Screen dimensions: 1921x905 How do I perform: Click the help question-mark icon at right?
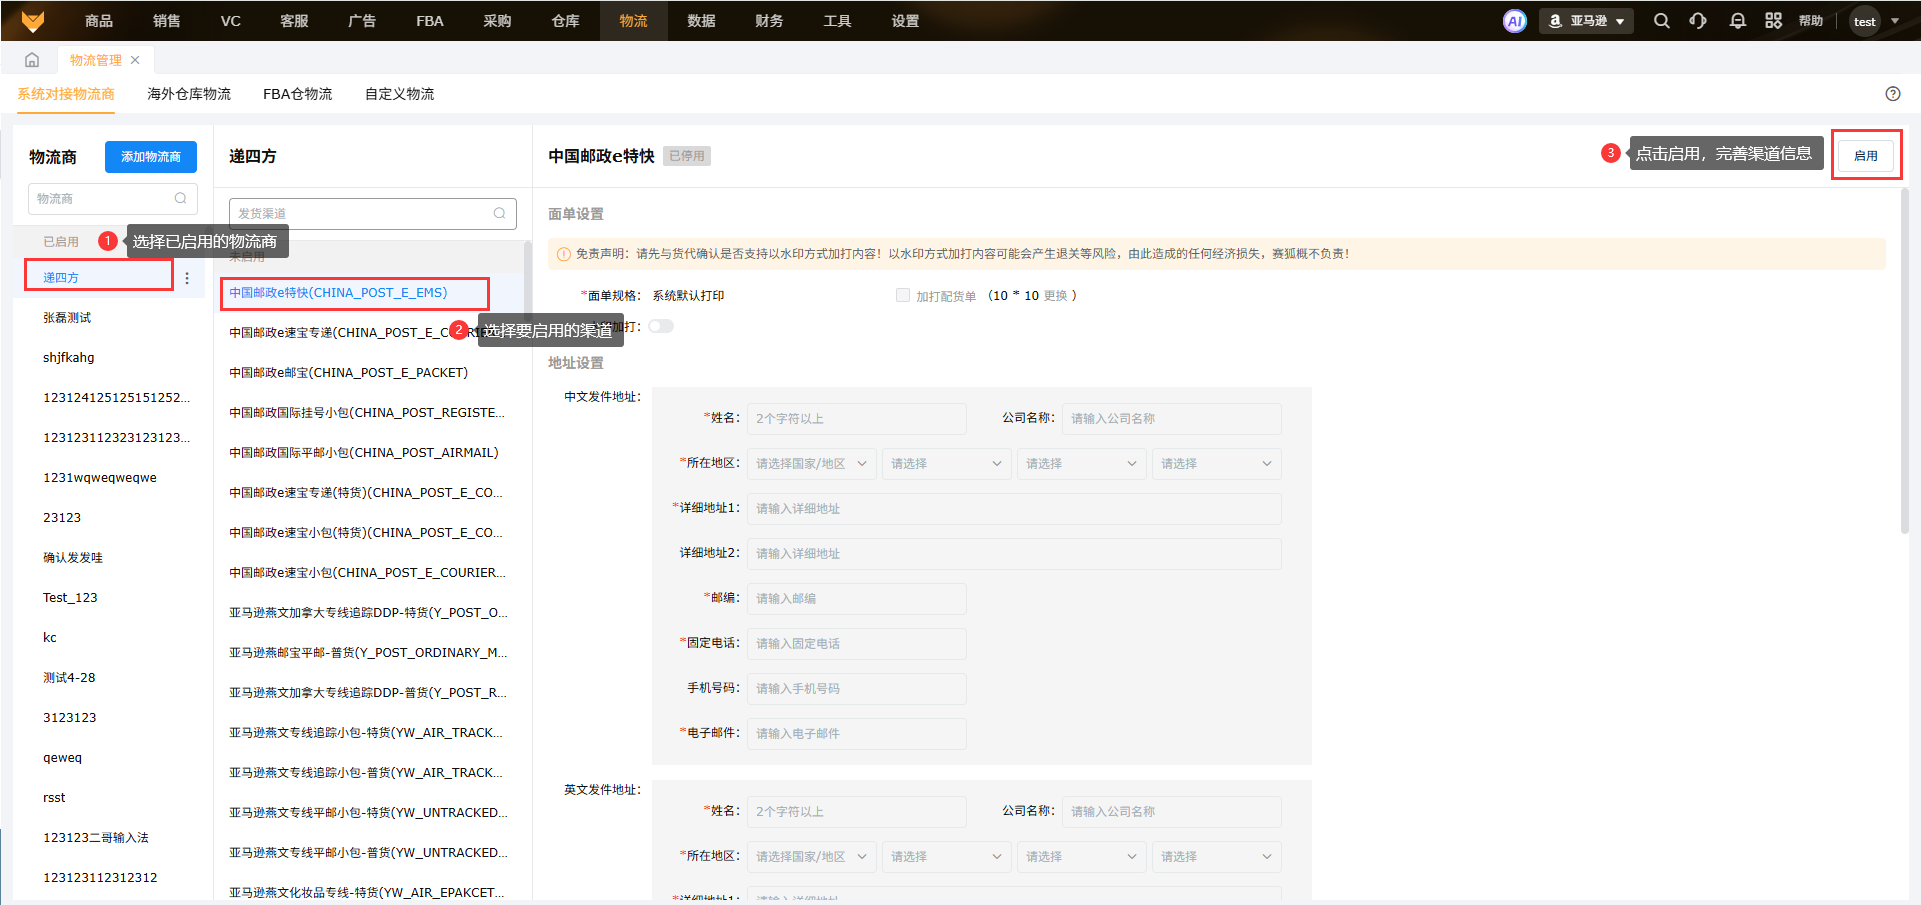point(1893,94)
